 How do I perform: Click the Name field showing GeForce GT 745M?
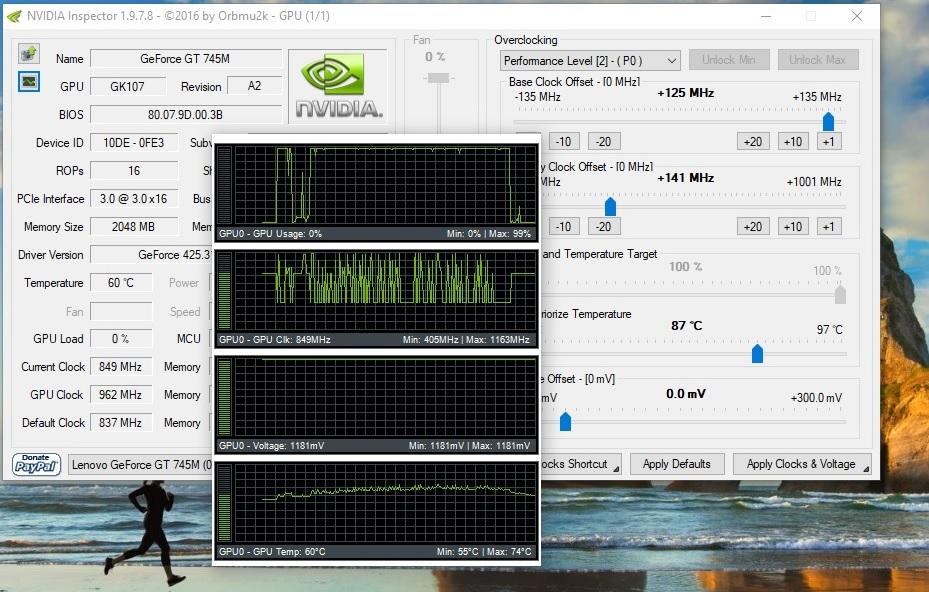click(185, 59)
